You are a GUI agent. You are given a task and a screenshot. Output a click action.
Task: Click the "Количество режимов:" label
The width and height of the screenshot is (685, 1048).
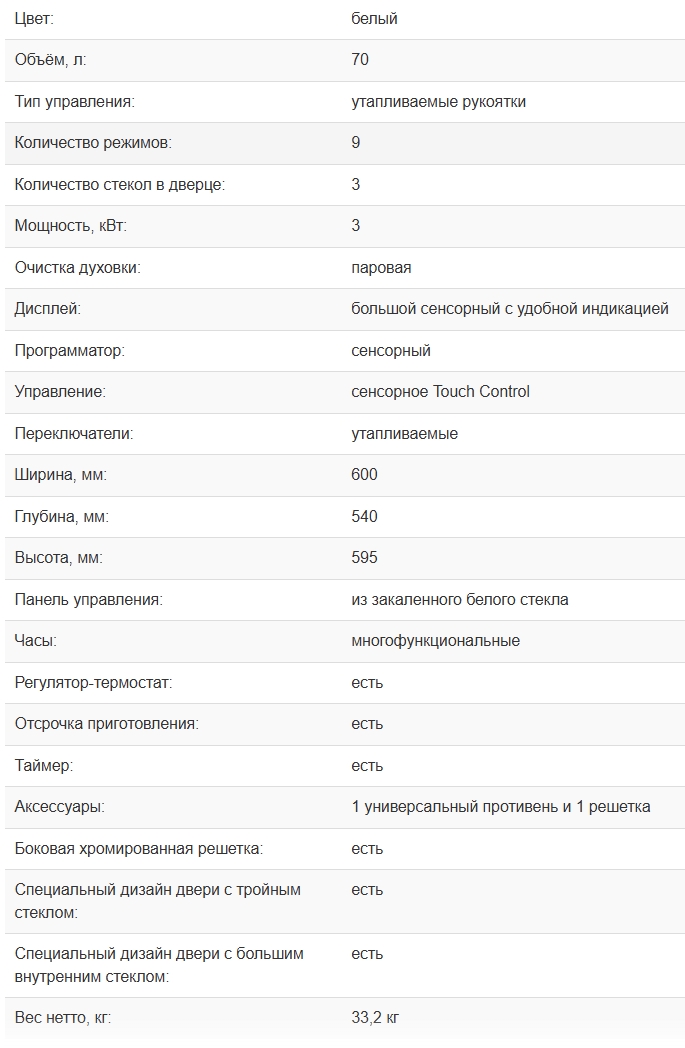[93, 143]
